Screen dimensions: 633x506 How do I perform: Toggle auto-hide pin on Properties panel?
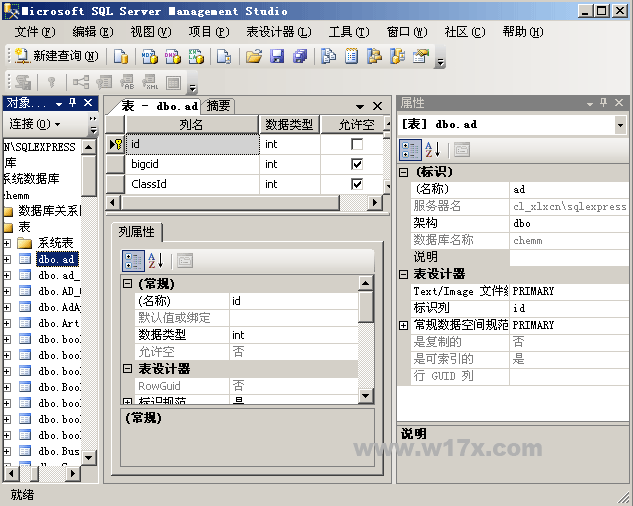tap(604, 103)
